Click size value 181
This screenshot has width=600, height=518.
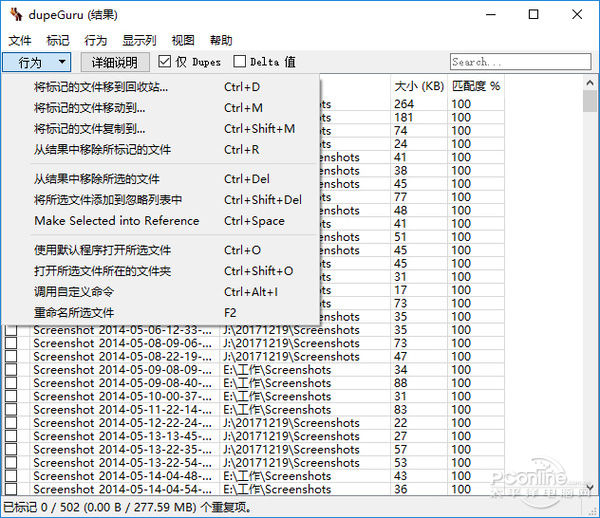point(403,117)
